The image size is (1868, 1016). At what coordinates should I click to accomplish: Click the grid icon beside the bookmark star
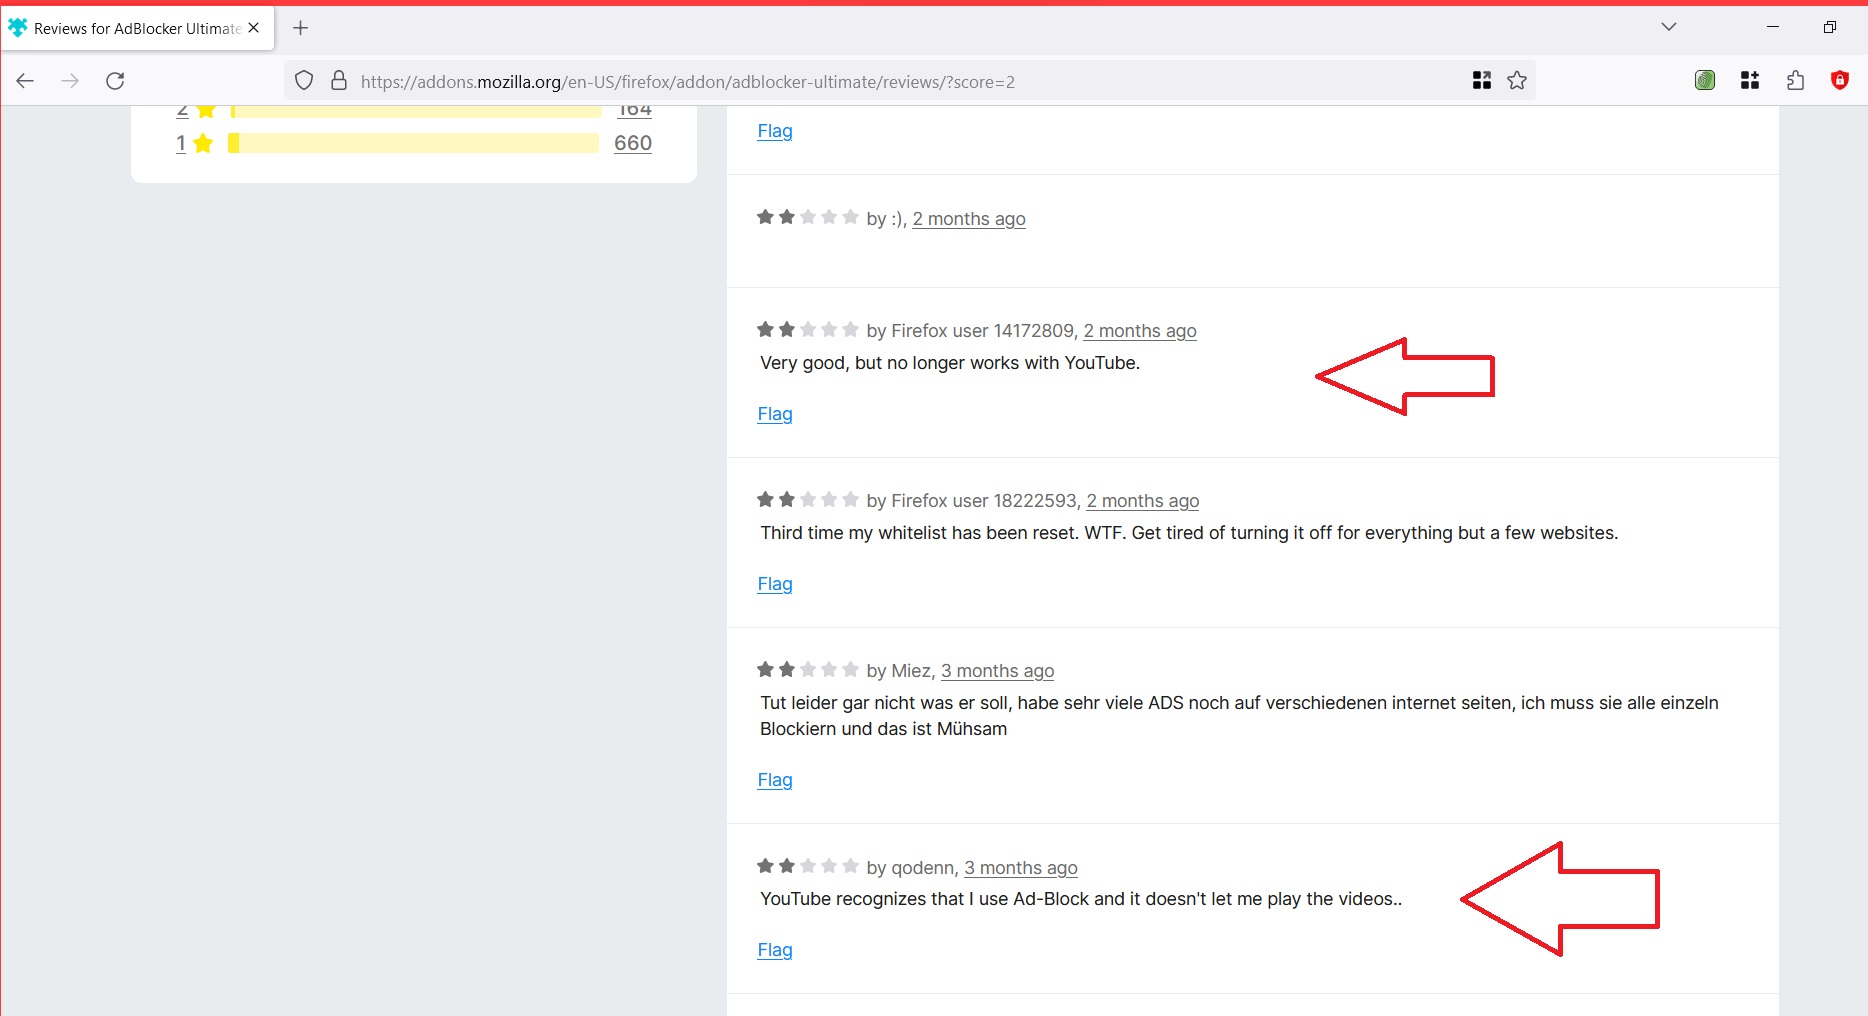1482,81
